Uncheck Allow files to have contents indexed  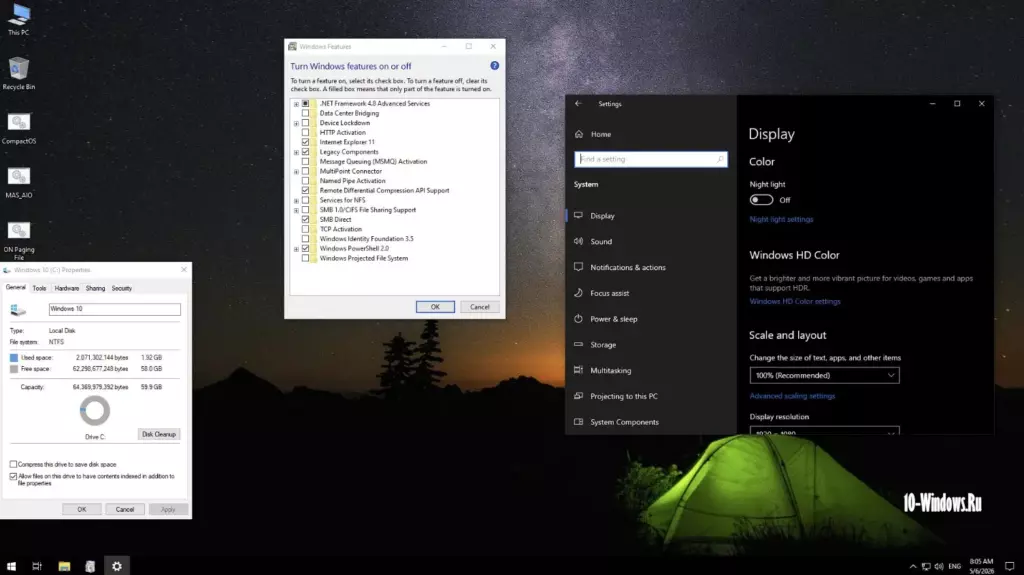click(x=13, y=476)
